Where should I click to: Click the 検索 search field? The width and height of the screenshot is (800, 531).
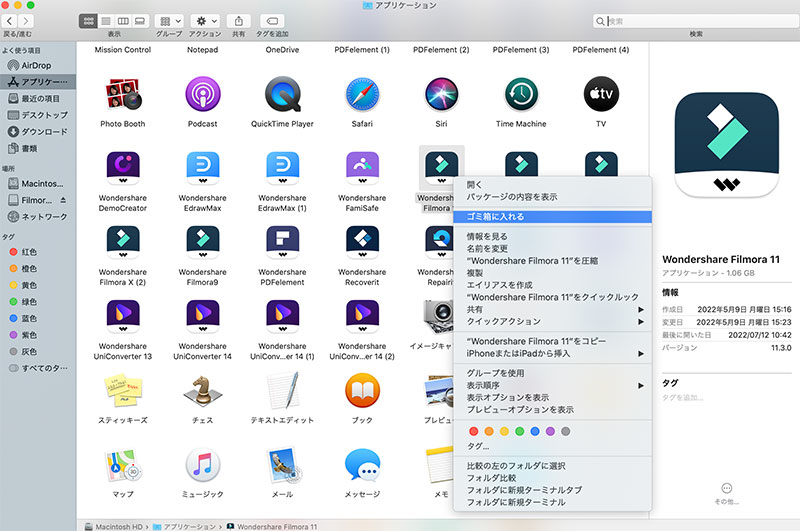(x=696, y=21)
